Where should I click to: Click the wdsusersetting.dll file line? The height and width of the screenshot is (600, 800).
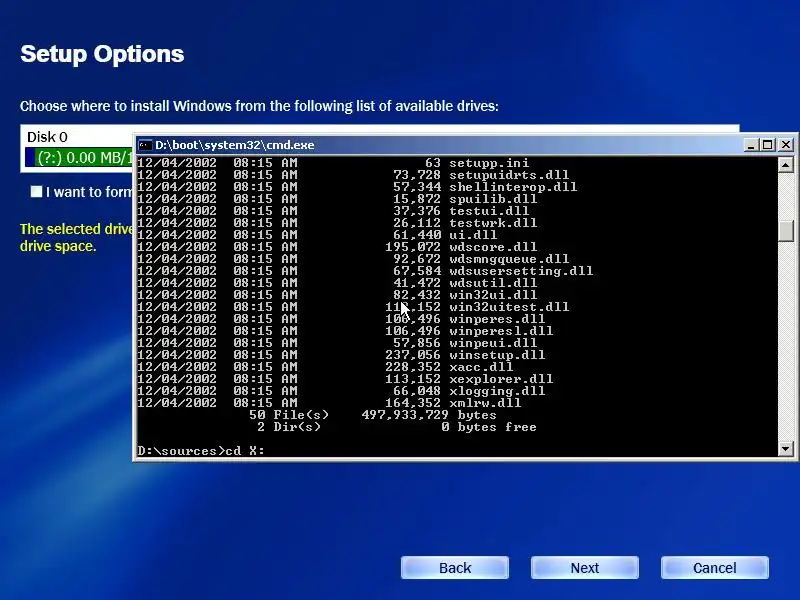[365, 271]
